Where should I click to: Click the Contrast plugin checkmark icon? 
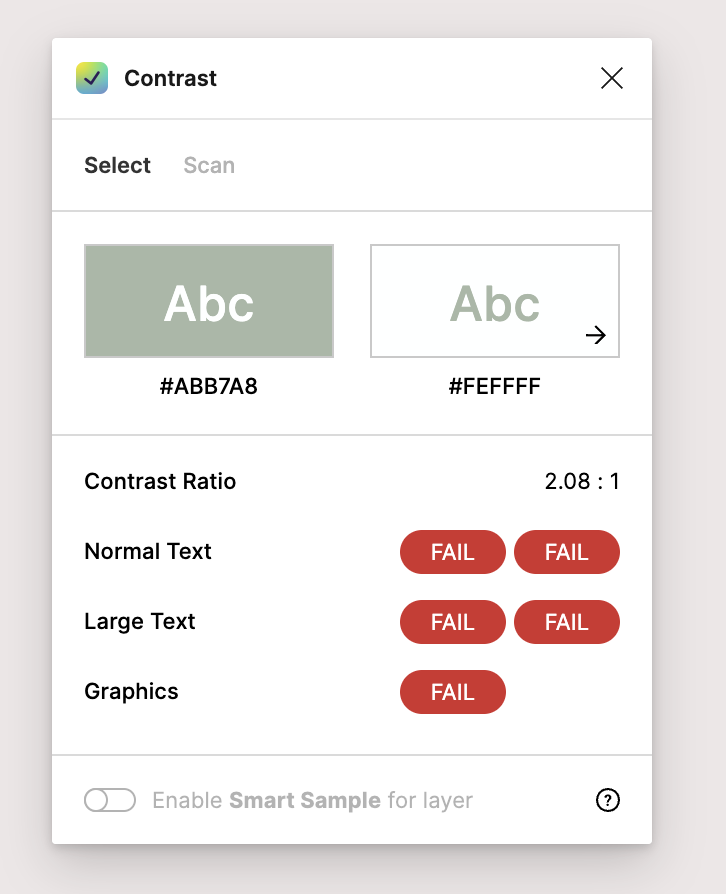click(x=91, y=78)
